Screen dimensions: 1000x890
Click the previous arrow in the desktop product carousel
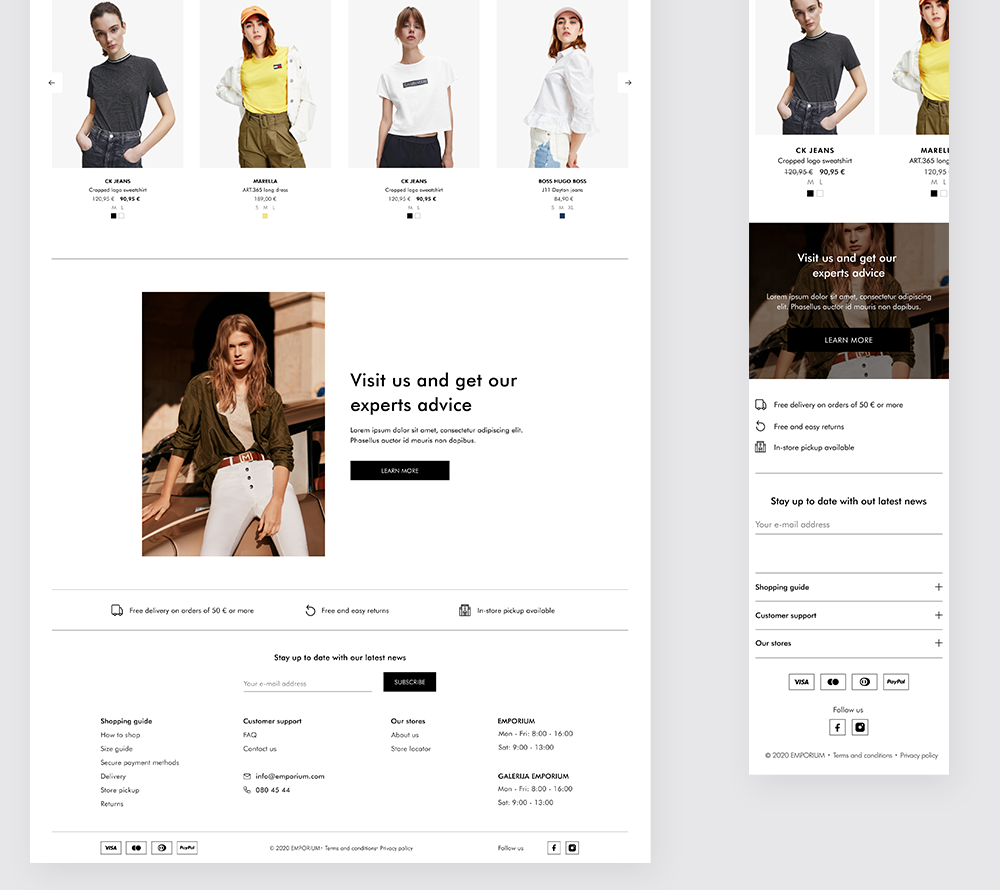(x=52, y=82)
